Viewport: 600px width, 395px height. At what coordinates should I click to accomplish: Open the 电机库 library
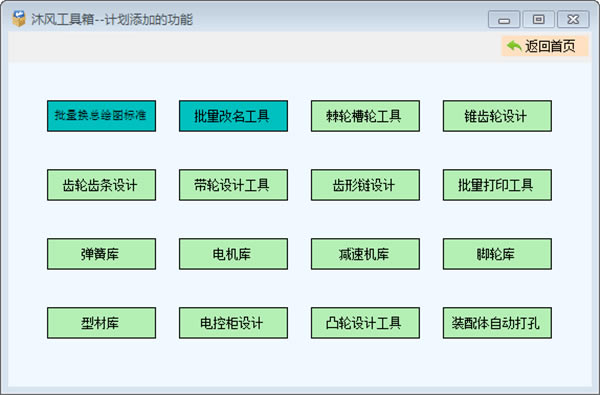(x=233, y=254)
